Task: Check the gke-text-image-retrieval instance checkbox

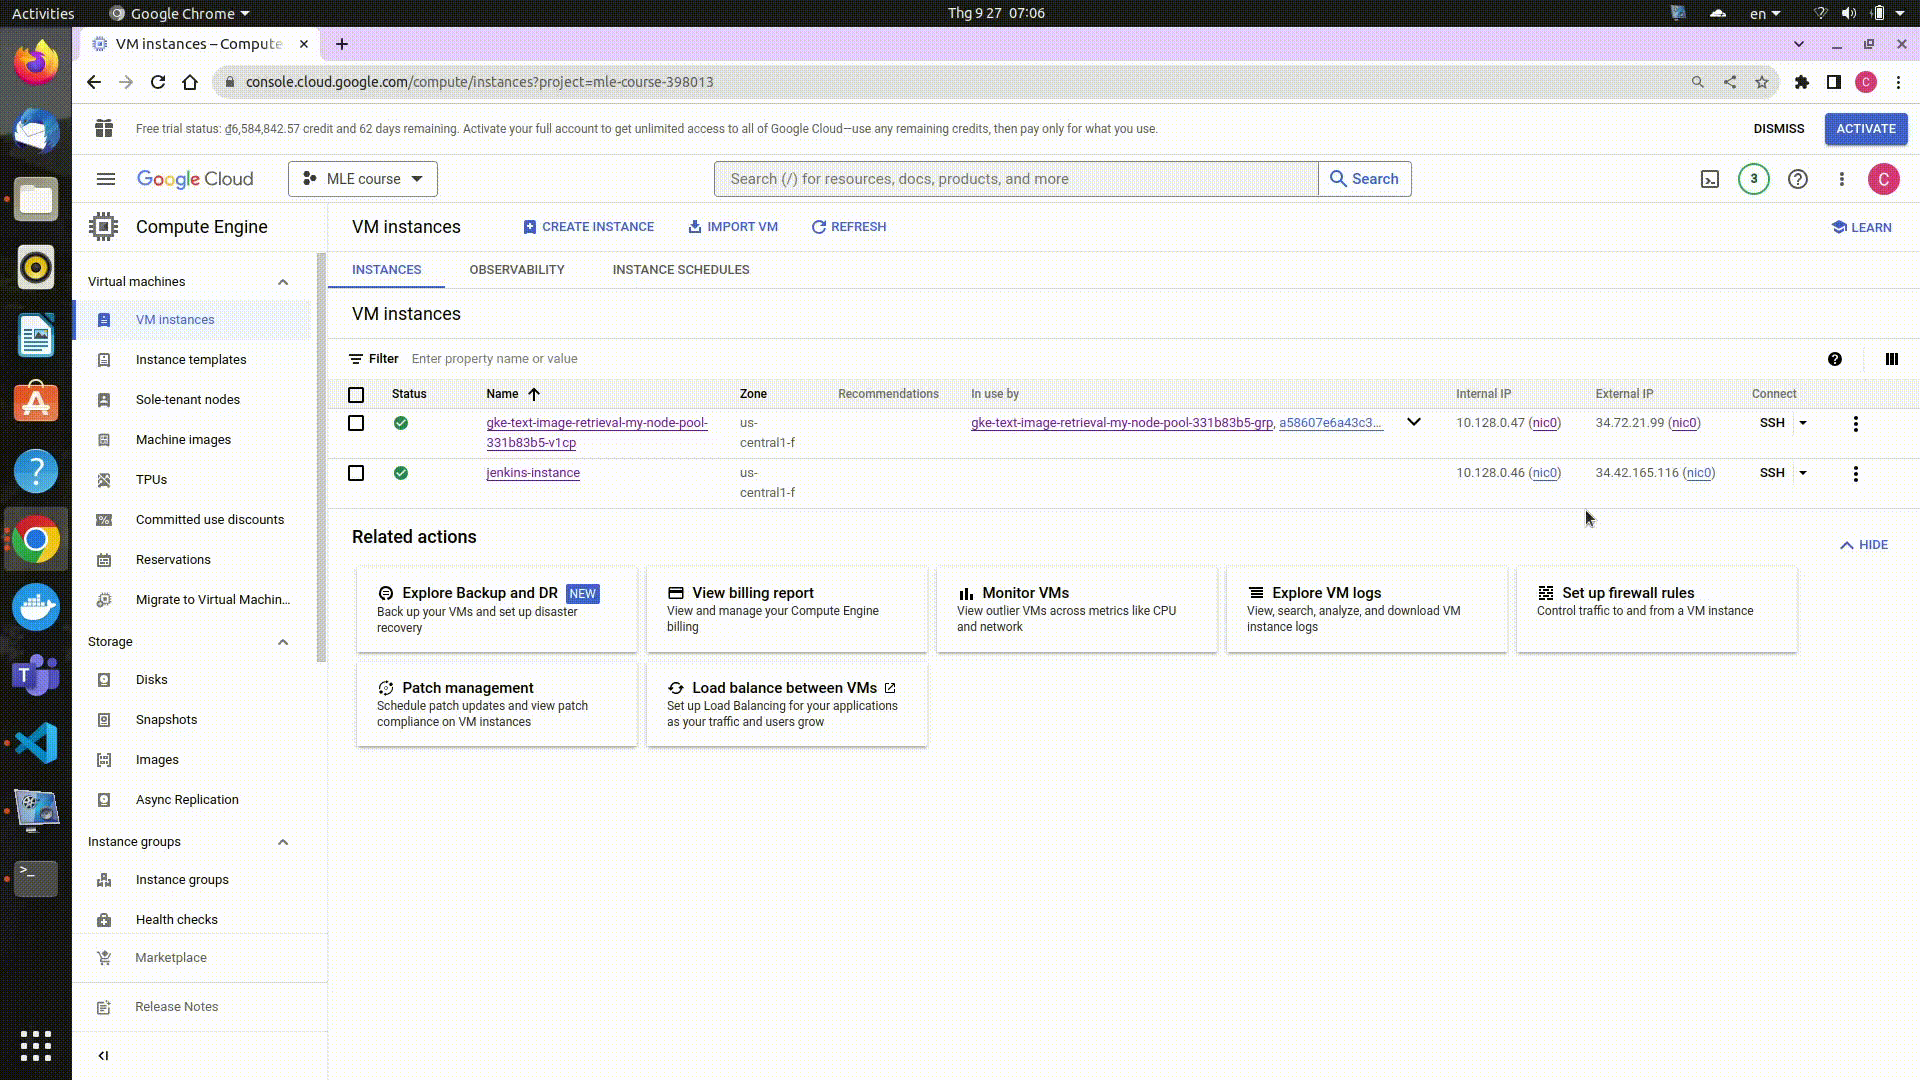Action: (356, 423)
